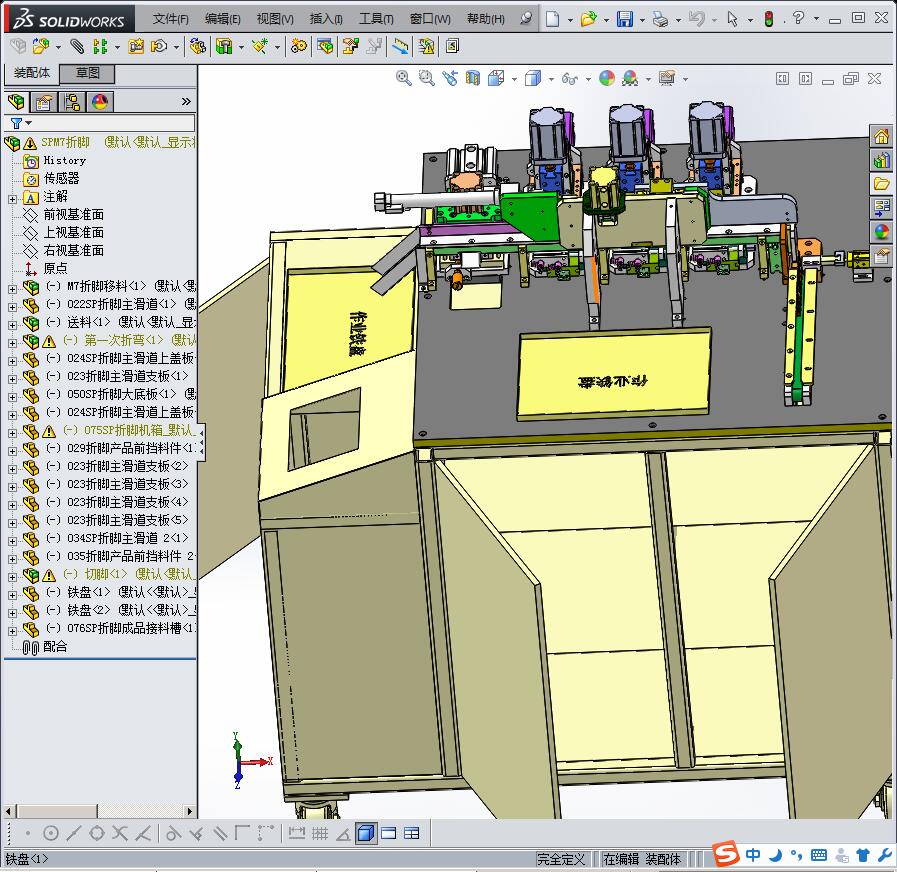Click the Undo arrow icon
Screen dimensions: 897x872
tap(696, 19)
